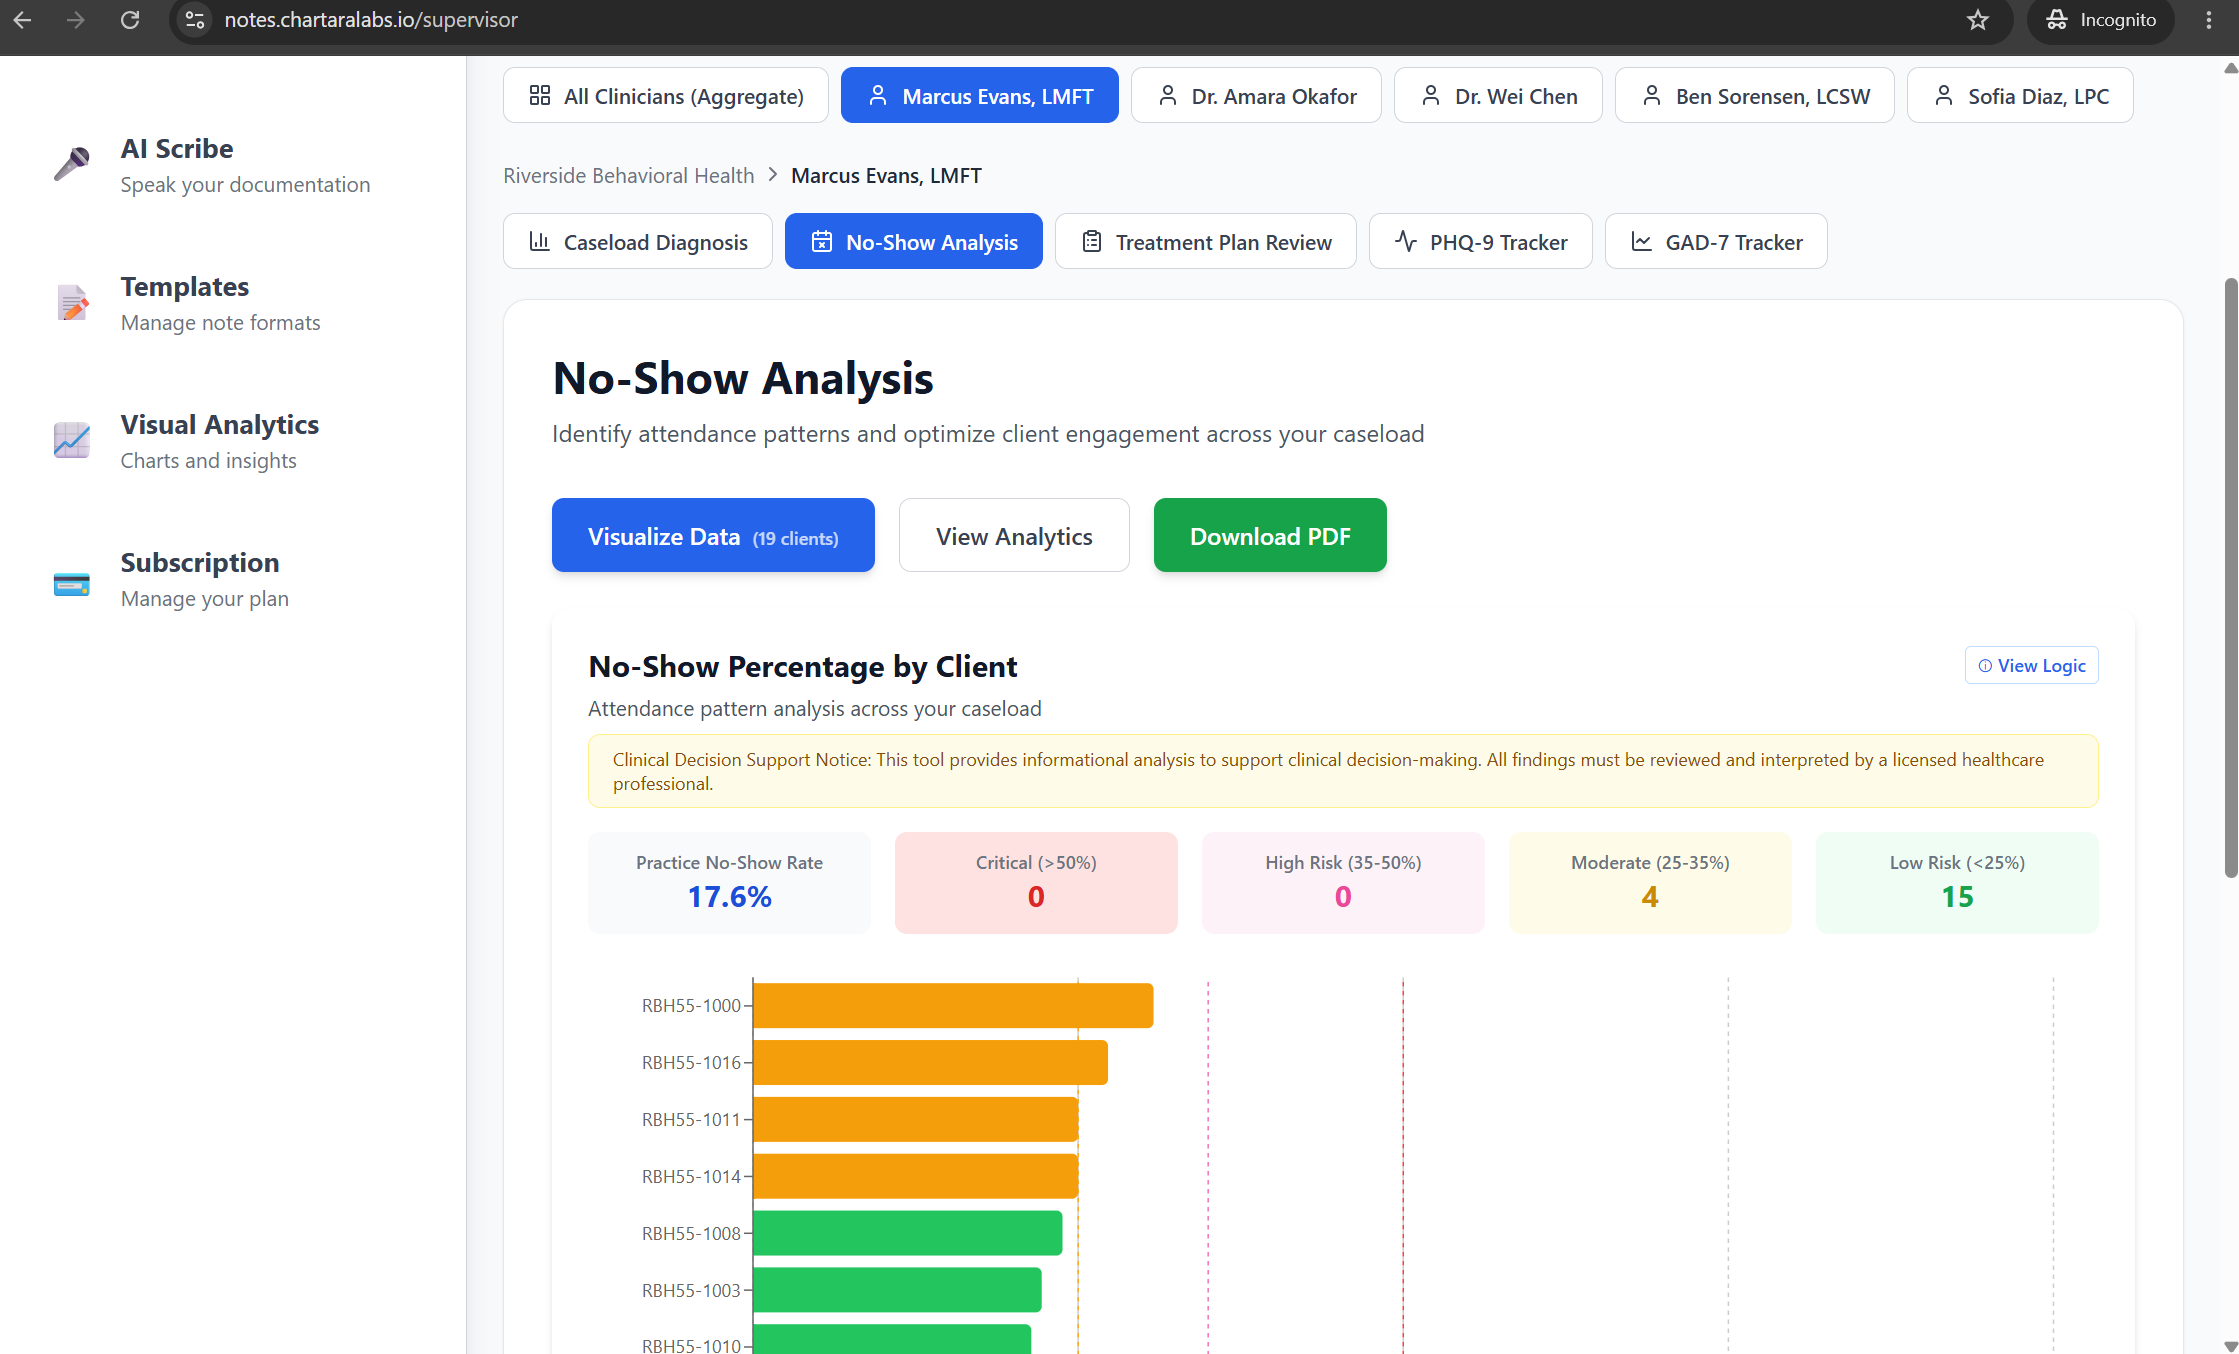
Task: Click the browser back arrow
Action: pyautogui.click(x=22, y=20)
